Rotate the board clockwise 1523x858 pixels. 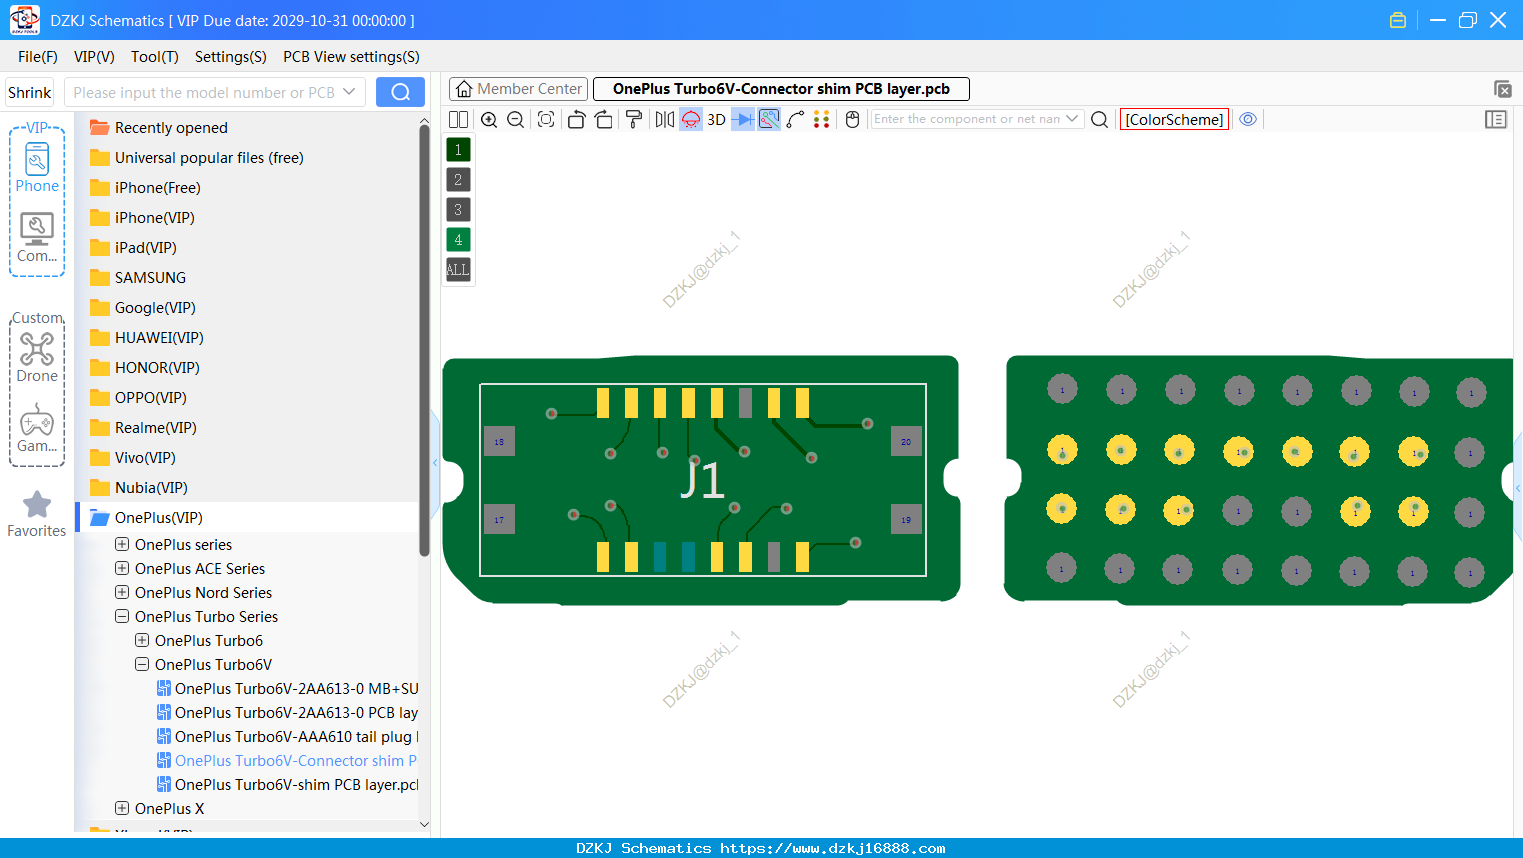(604, 120)
